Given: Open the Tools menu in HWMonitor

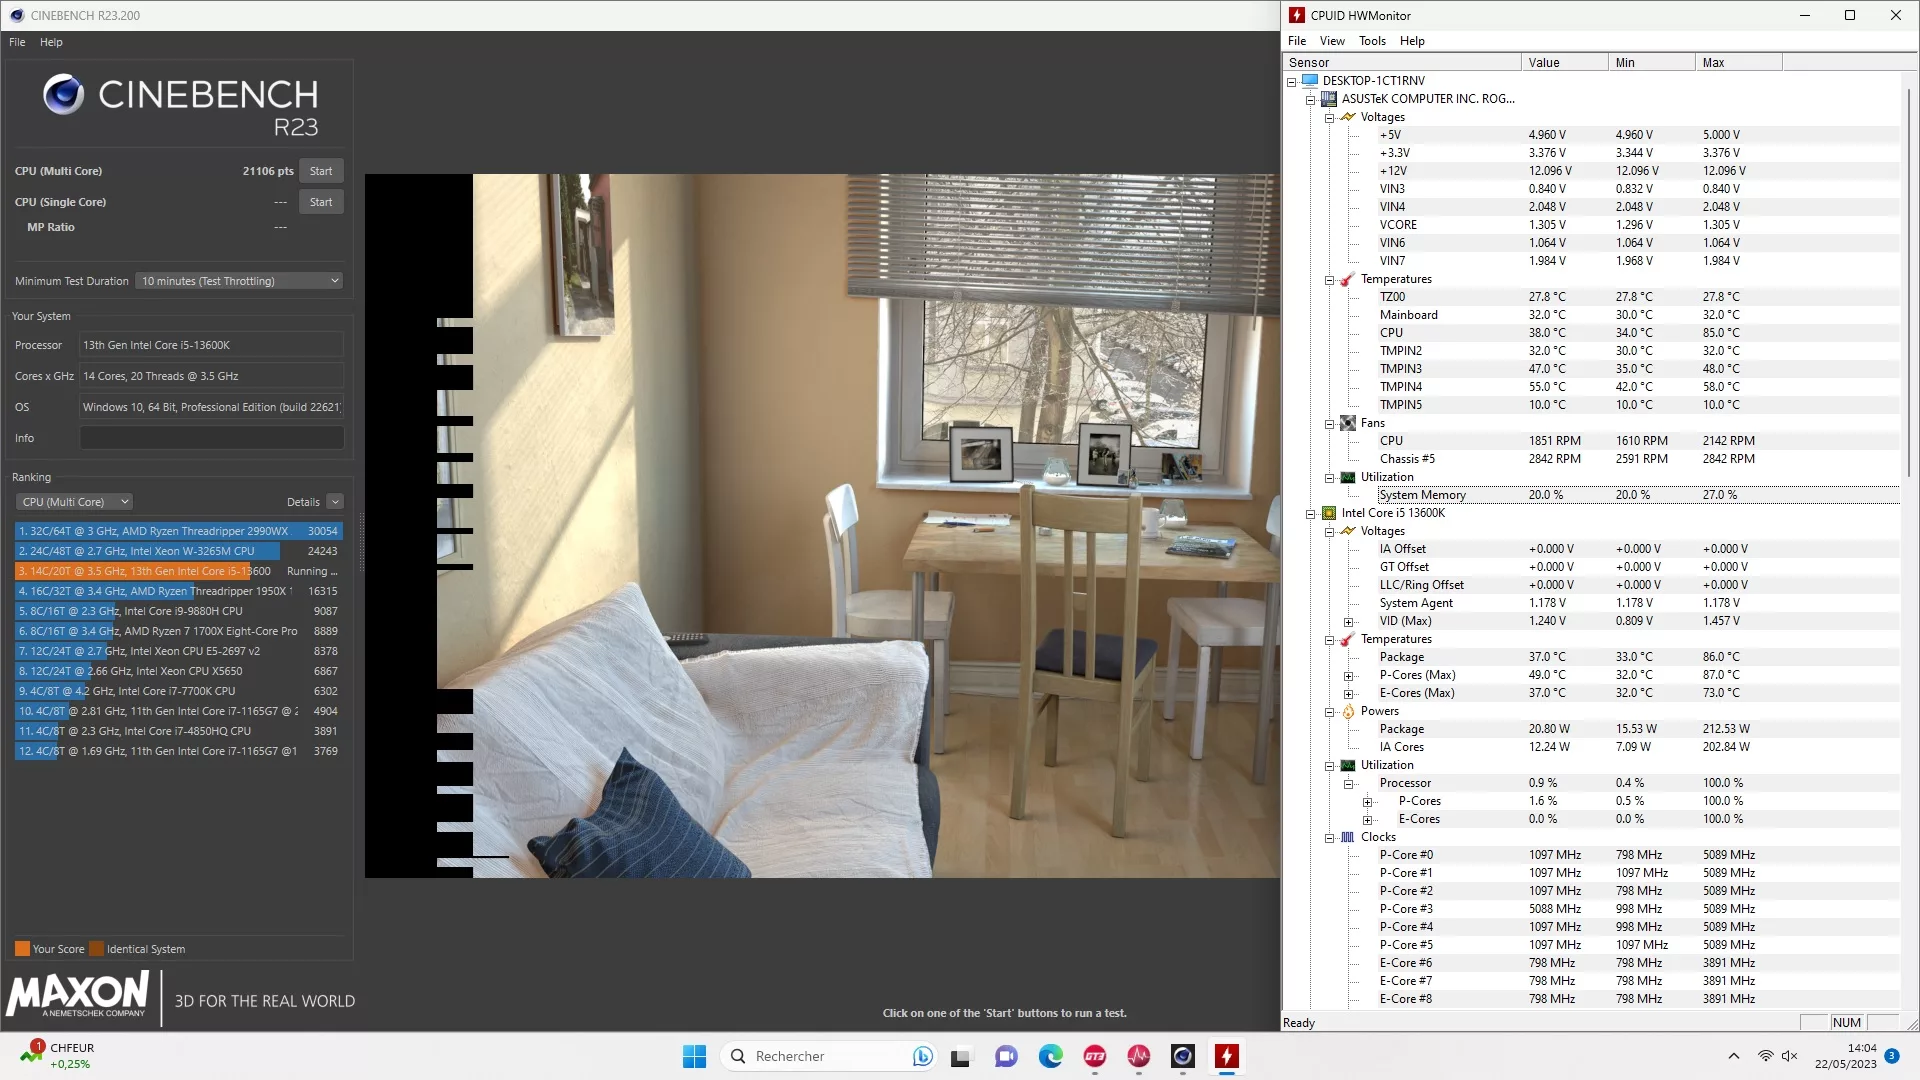Looking at the screenshot, I should coord(1371,41).
